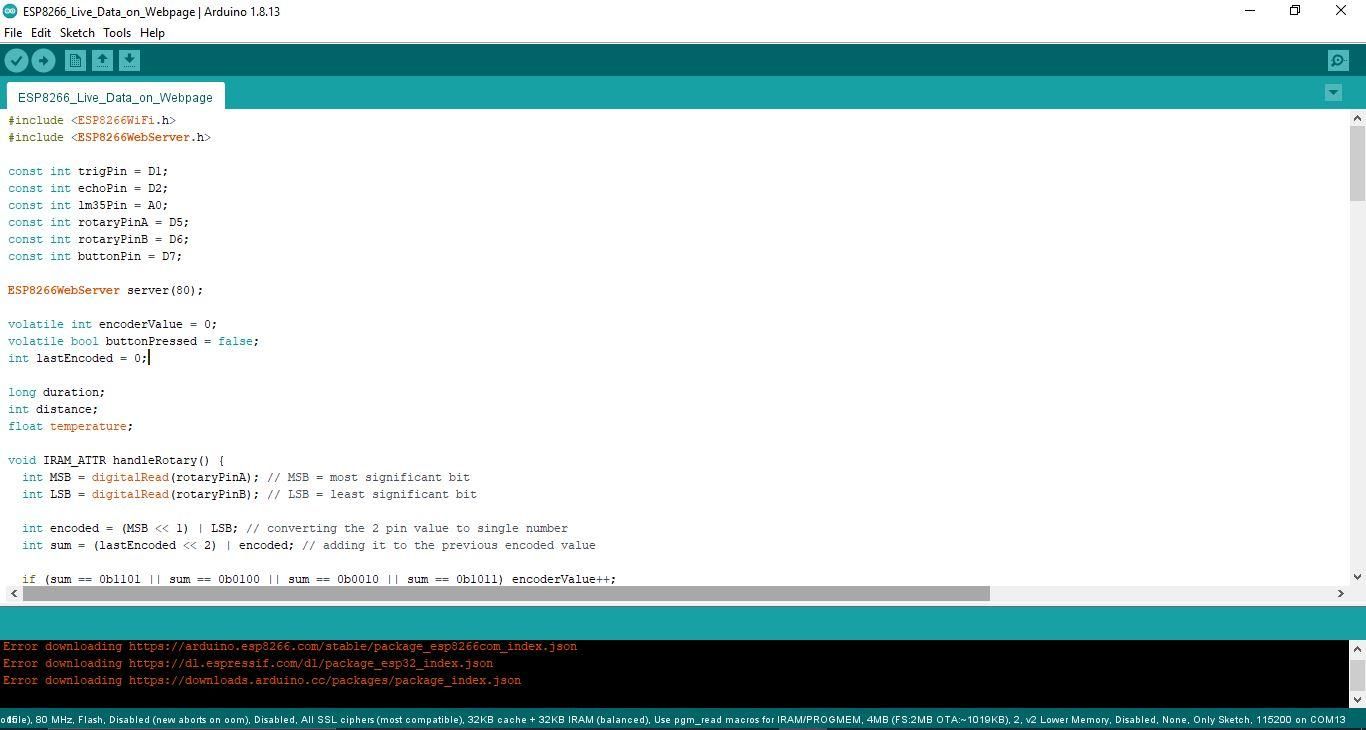Image resolution: width=1366 pixels, height=730 pixels.
Task: Open the Help menu
Action: pyautogui.click(x=152, y=33)
